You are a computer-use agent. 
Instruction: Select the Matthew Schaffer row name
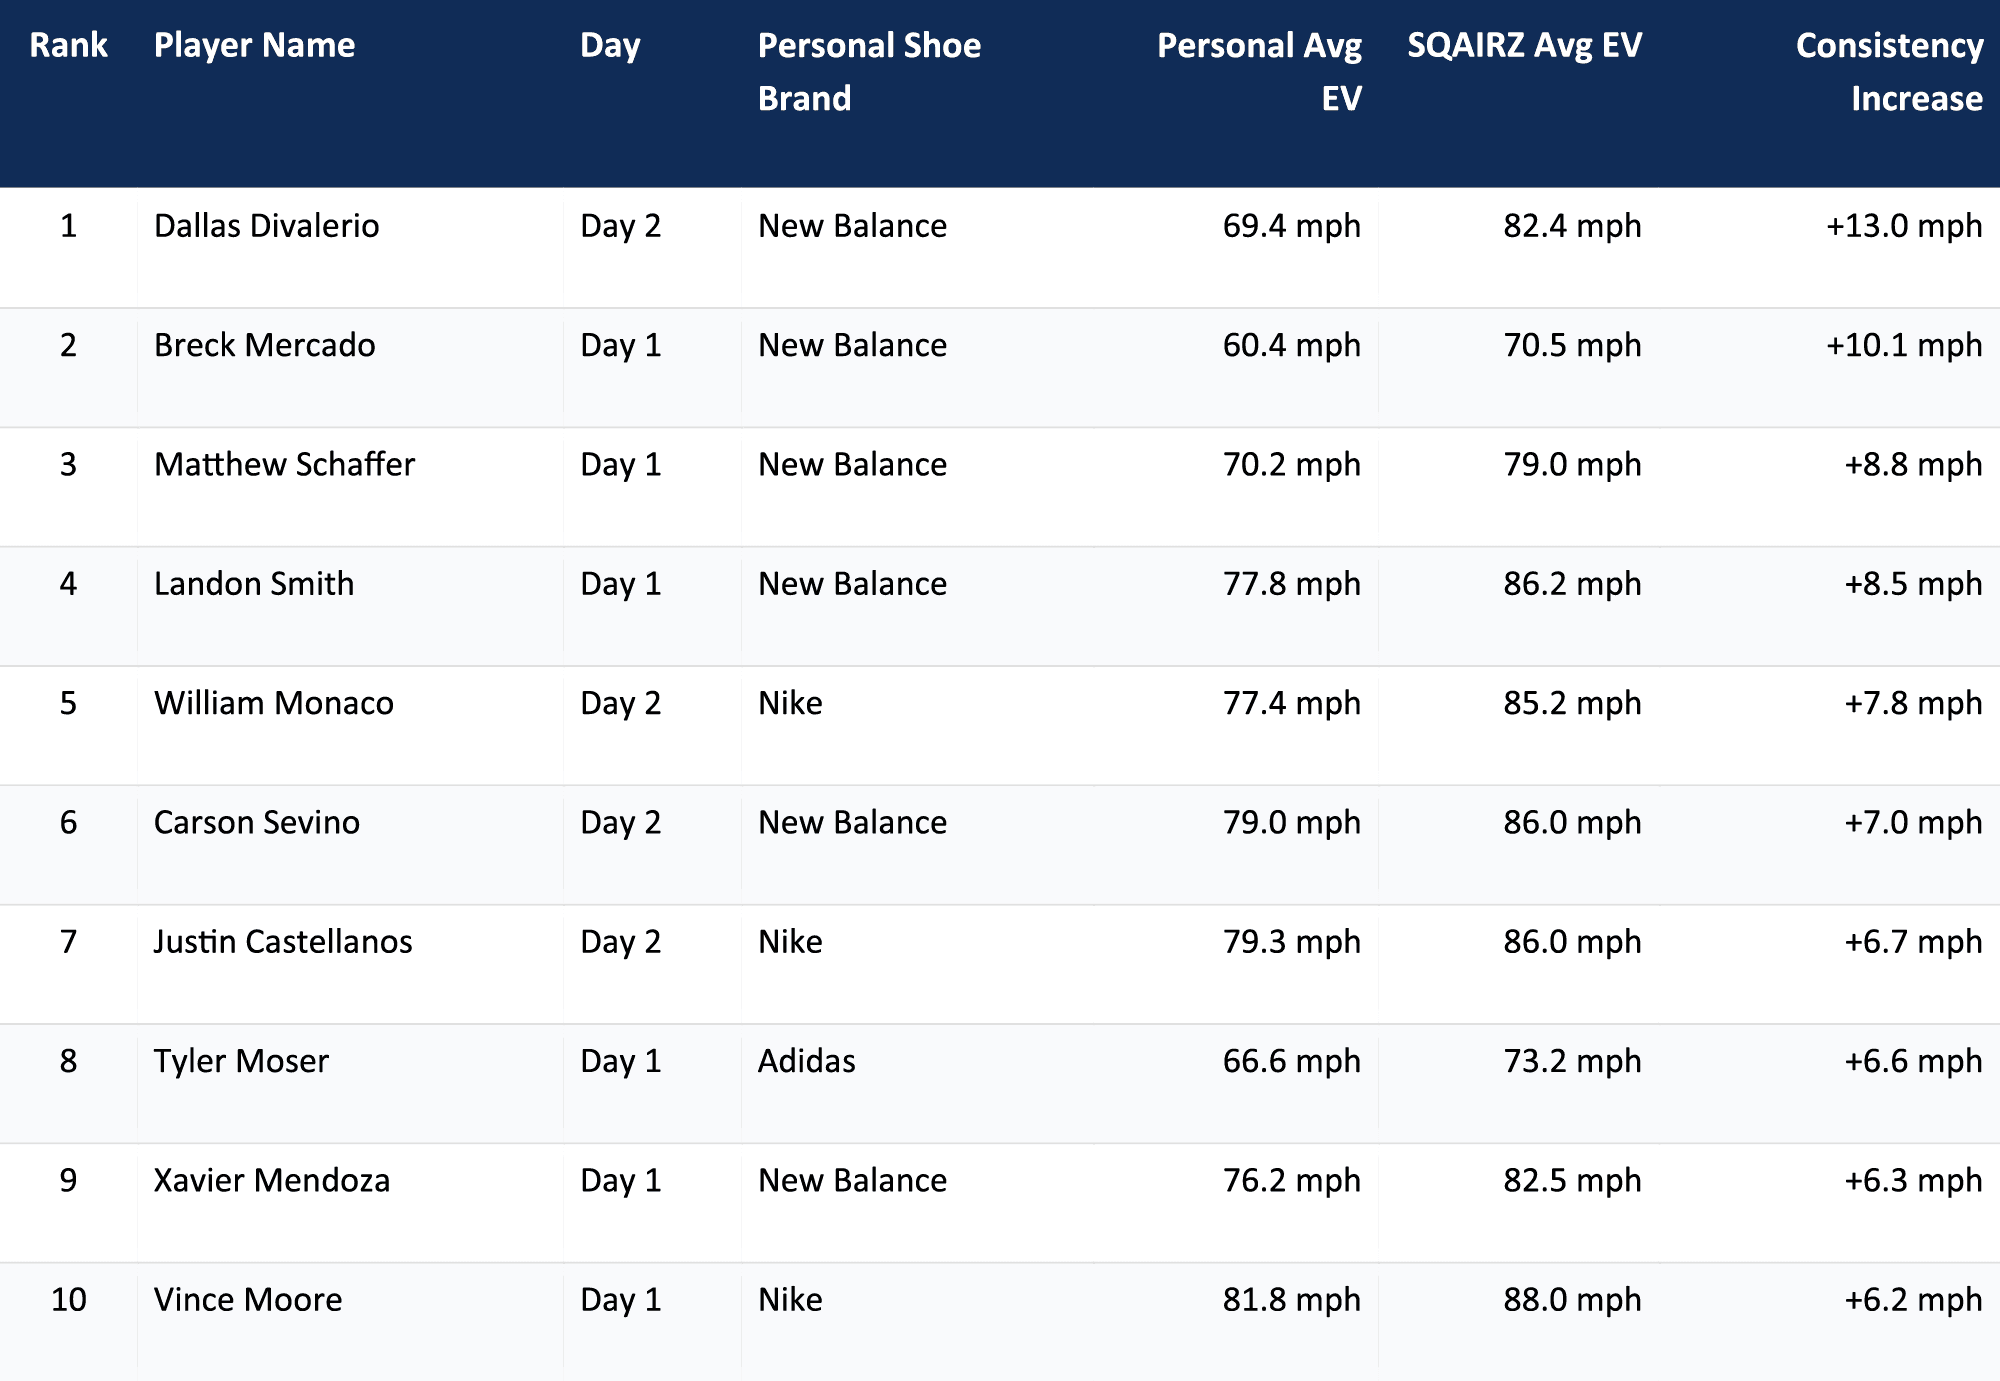[x=284, y=465]
